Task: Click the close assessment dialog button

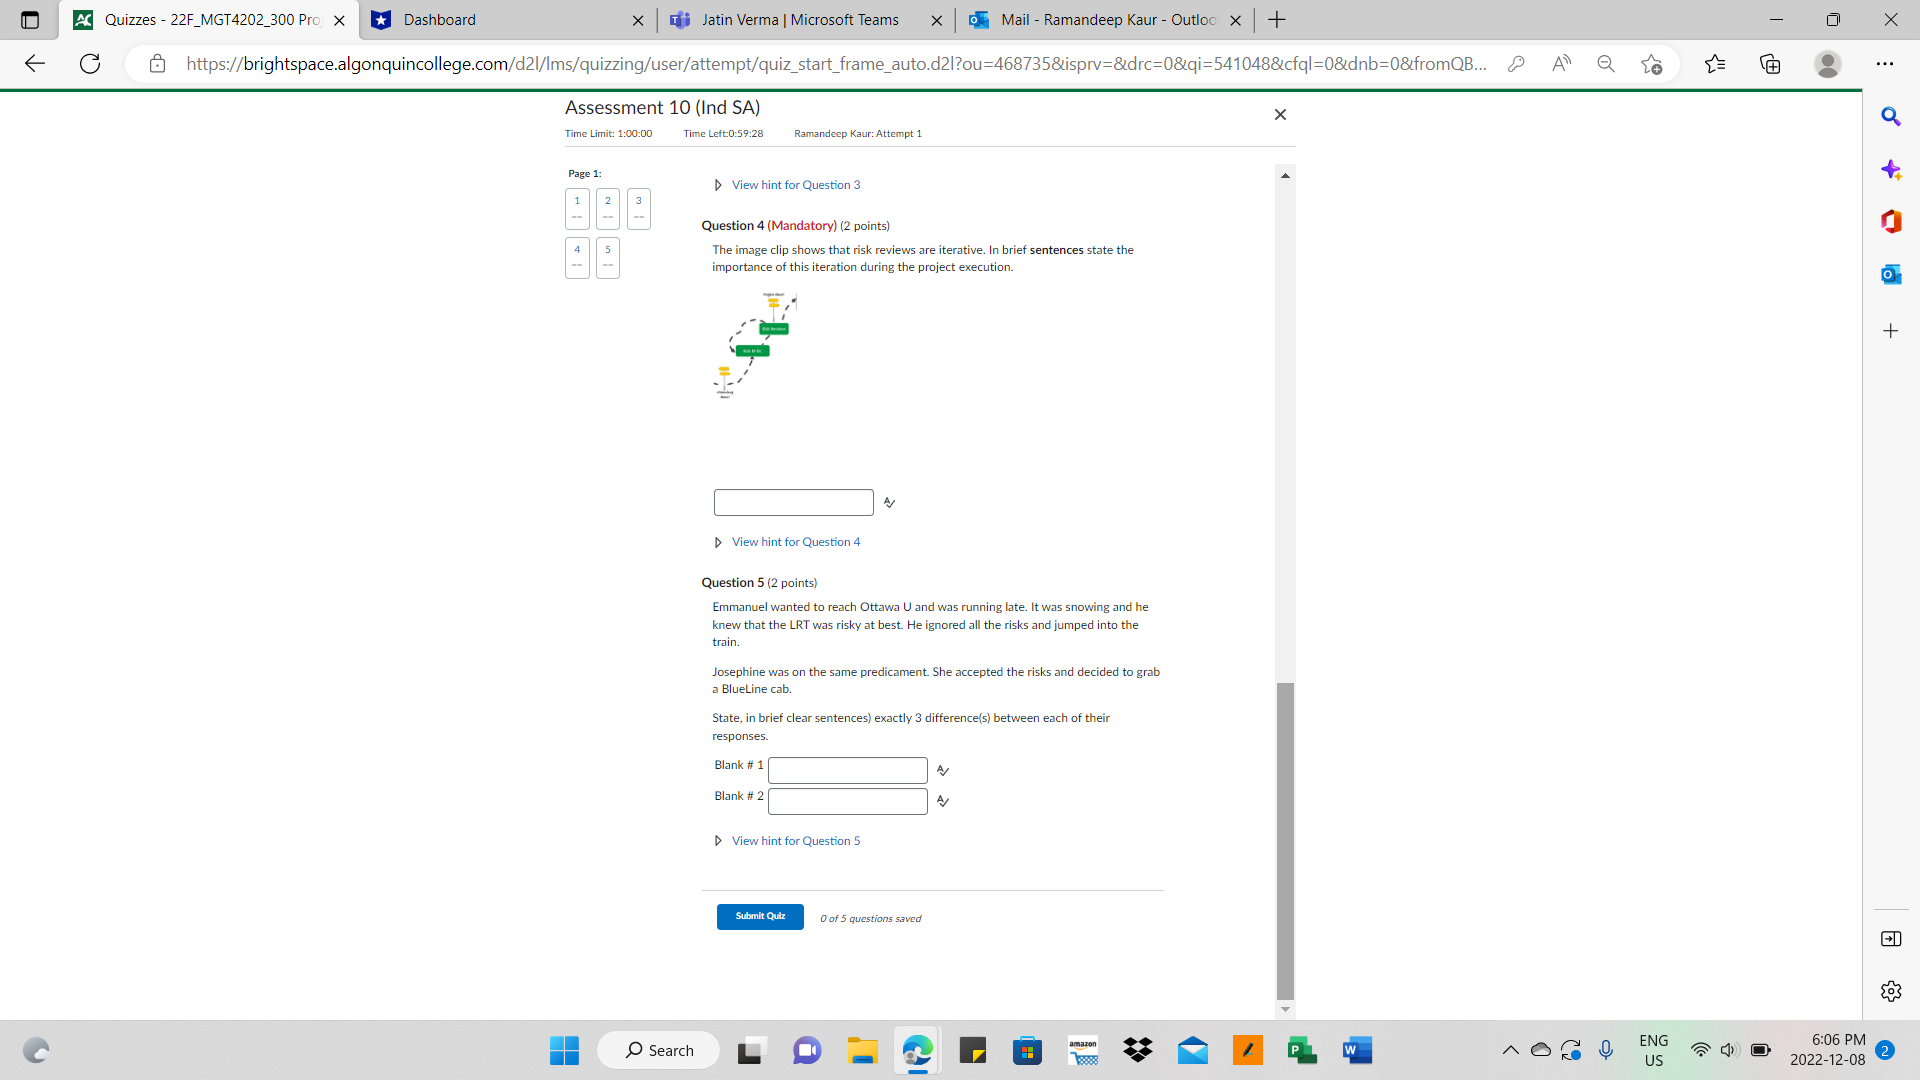Action: pos(1278,115)
